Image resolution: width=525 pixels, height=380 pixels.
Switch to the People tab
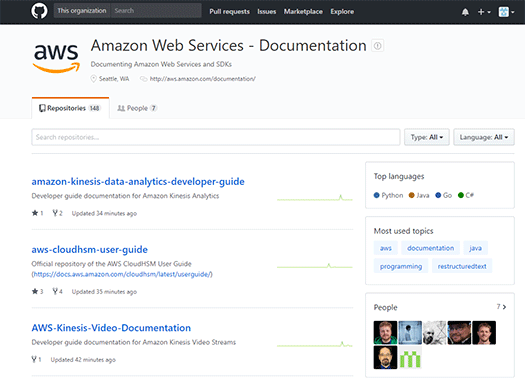pyautogui.click(x=137, y=108)
